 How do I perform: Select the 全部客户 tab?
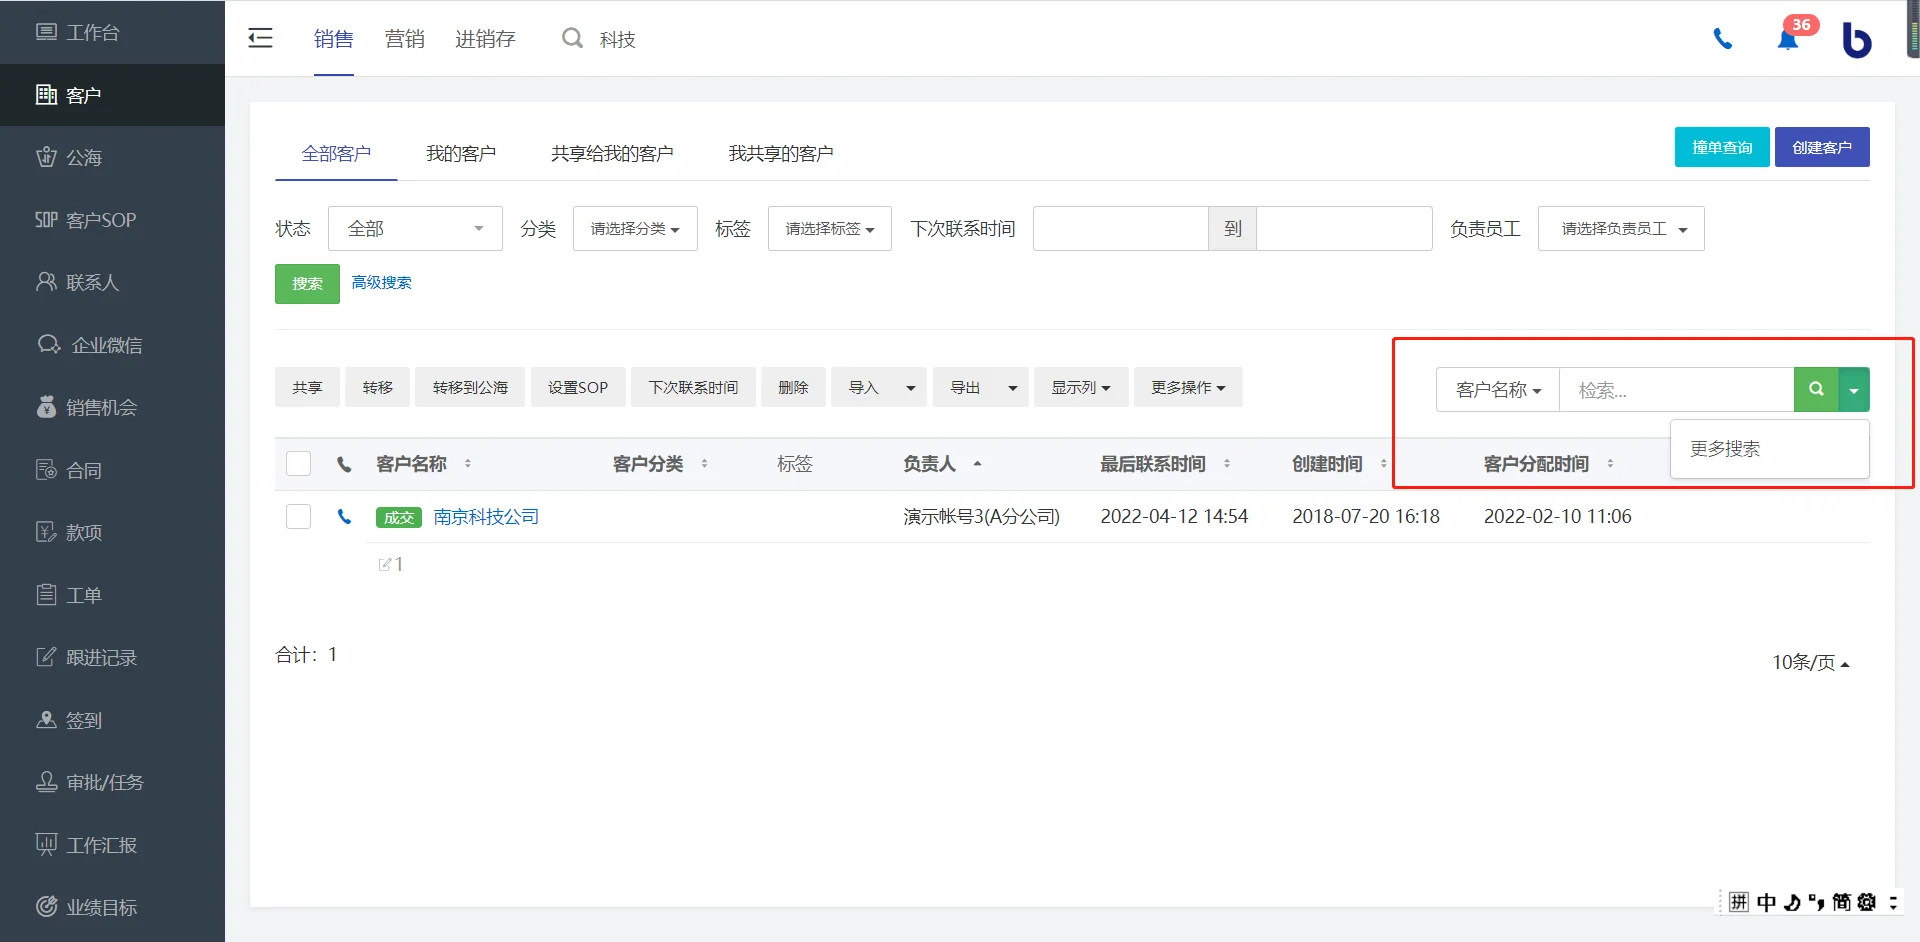click(x=336, y=154)
